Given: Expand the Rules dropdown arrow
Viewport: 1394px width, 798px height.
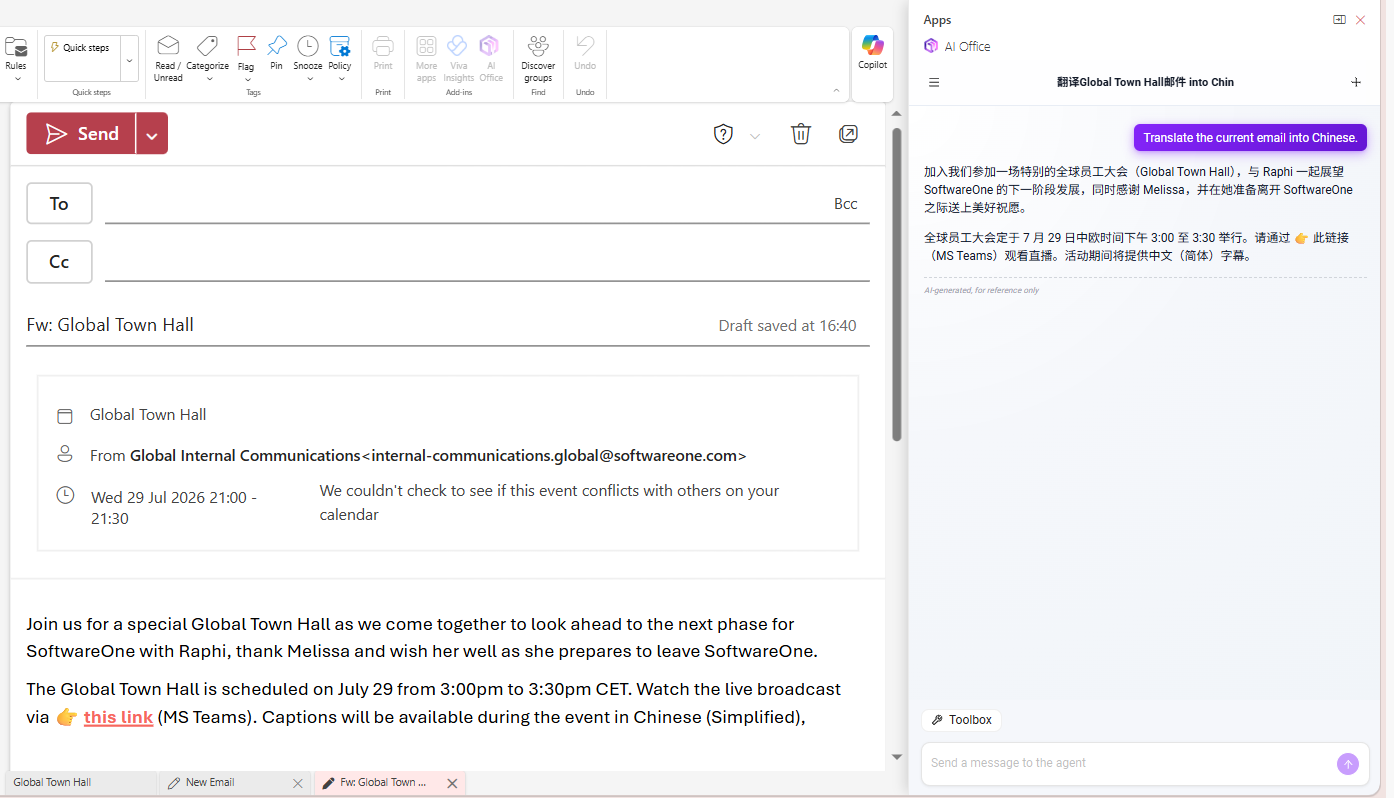Looking at the screenshot, I should (17, 78).
